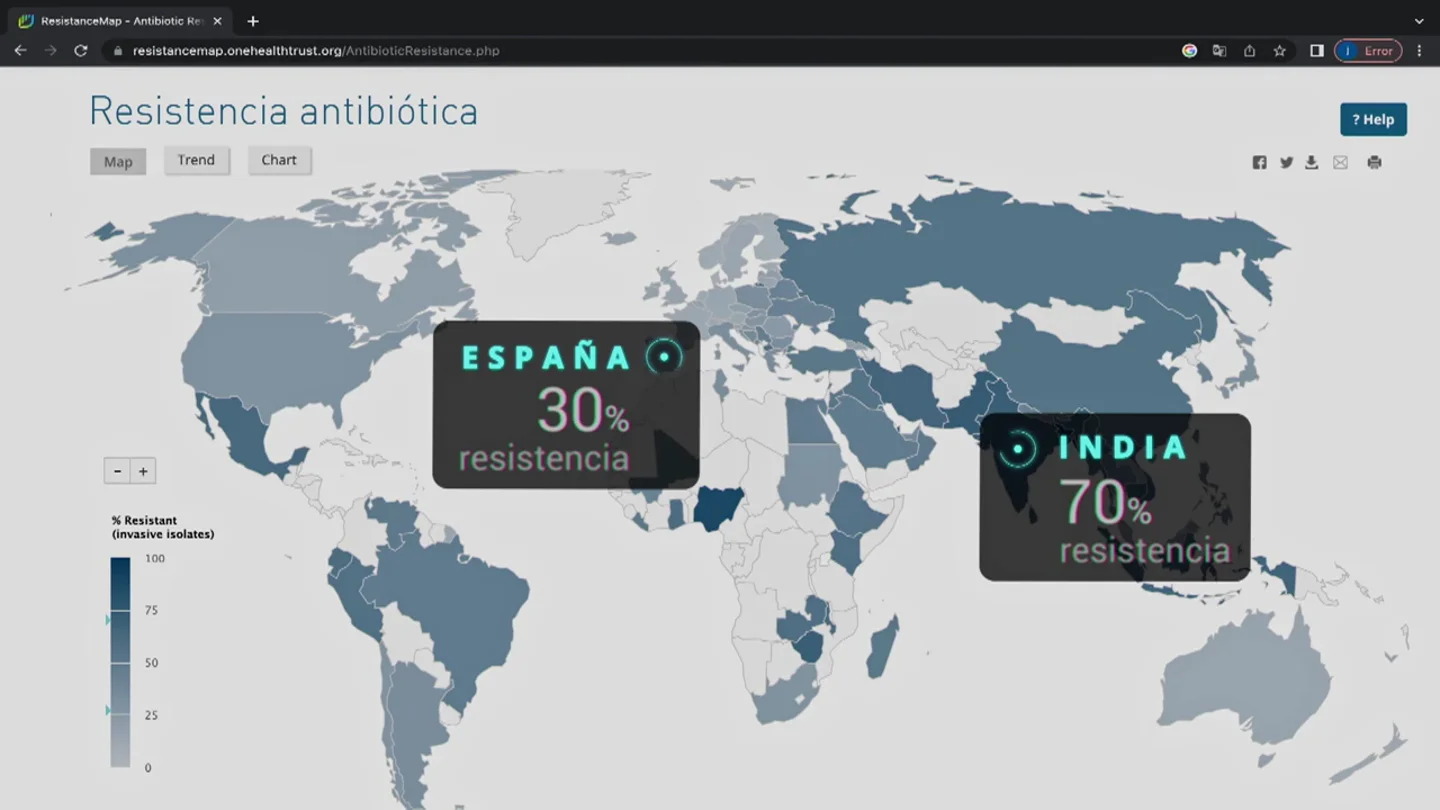Open the Help button
The image size is (1440, 810).
tap(1373, 119)
